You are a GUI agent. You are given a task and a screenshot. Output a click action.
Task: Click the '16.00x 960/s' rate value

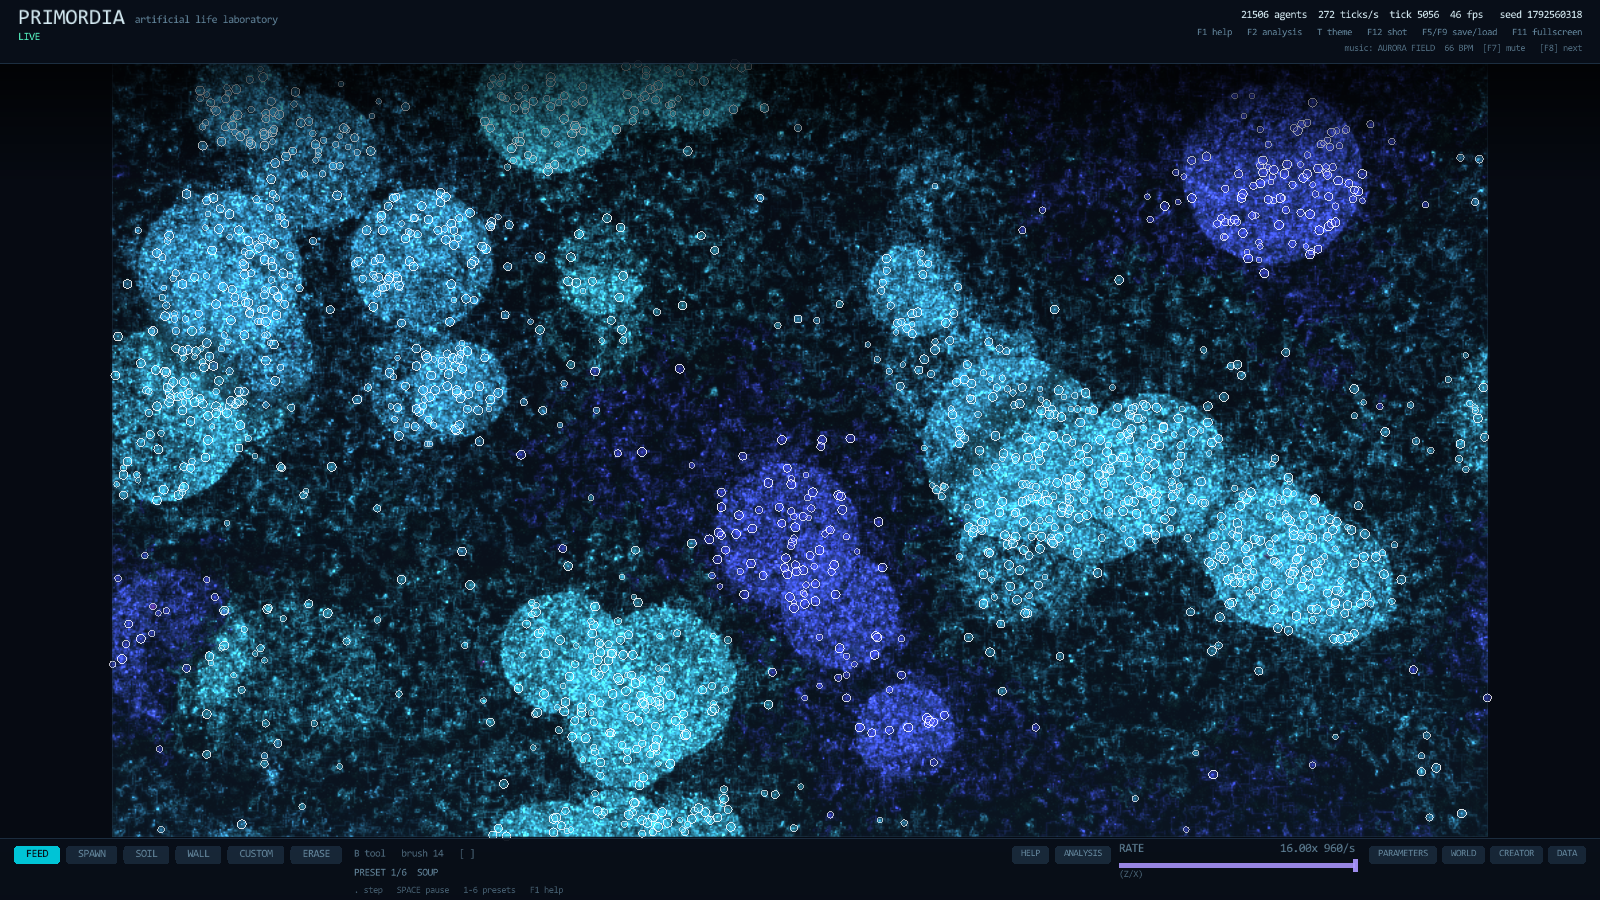pos(1317,848)
